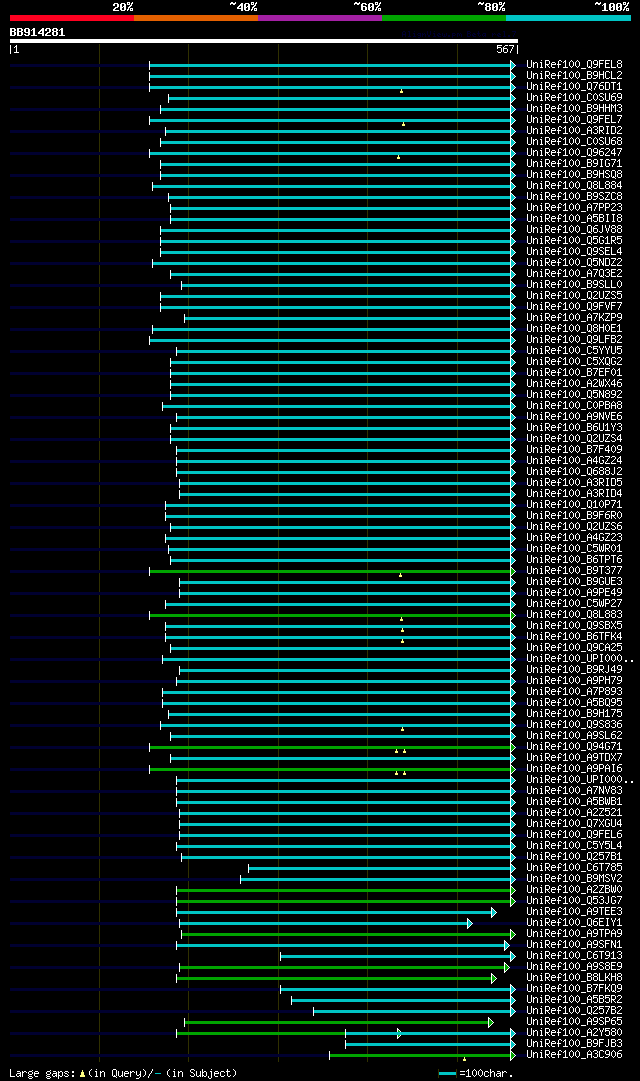The width and height of the screenshot is (640, 1081).
Task: Click the orange ~40% identity legend segment
Action: click(x=196, y=18)
